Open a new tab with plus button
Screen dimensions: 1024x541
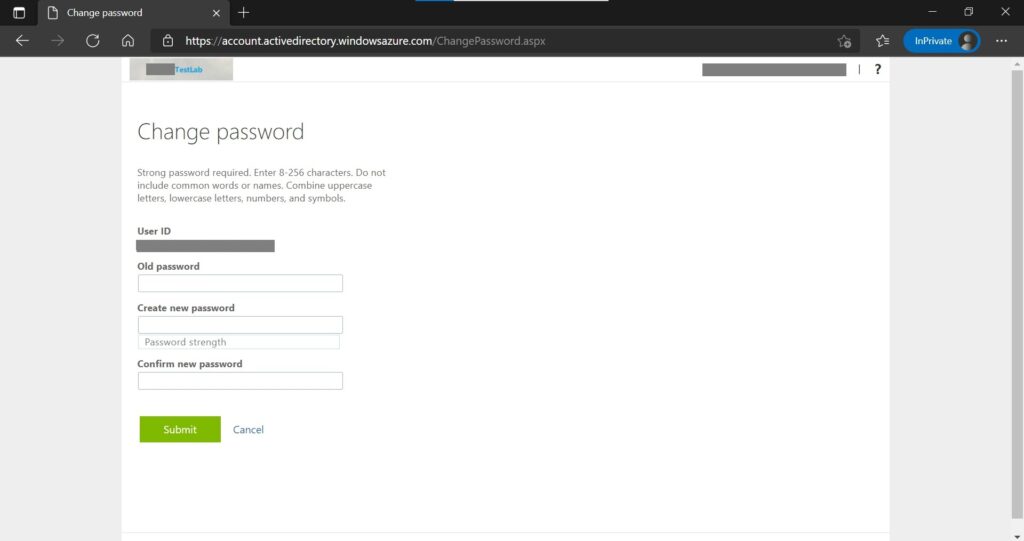click(x=244, y=13)
